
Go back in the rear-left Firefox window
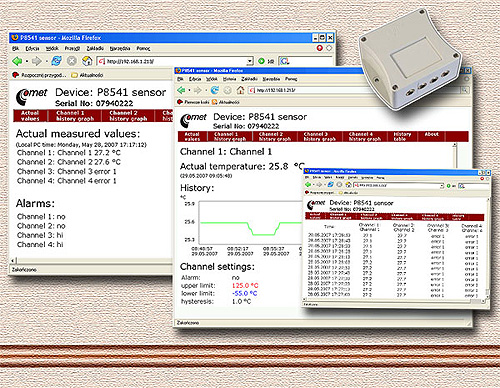(x=17, y=61)
